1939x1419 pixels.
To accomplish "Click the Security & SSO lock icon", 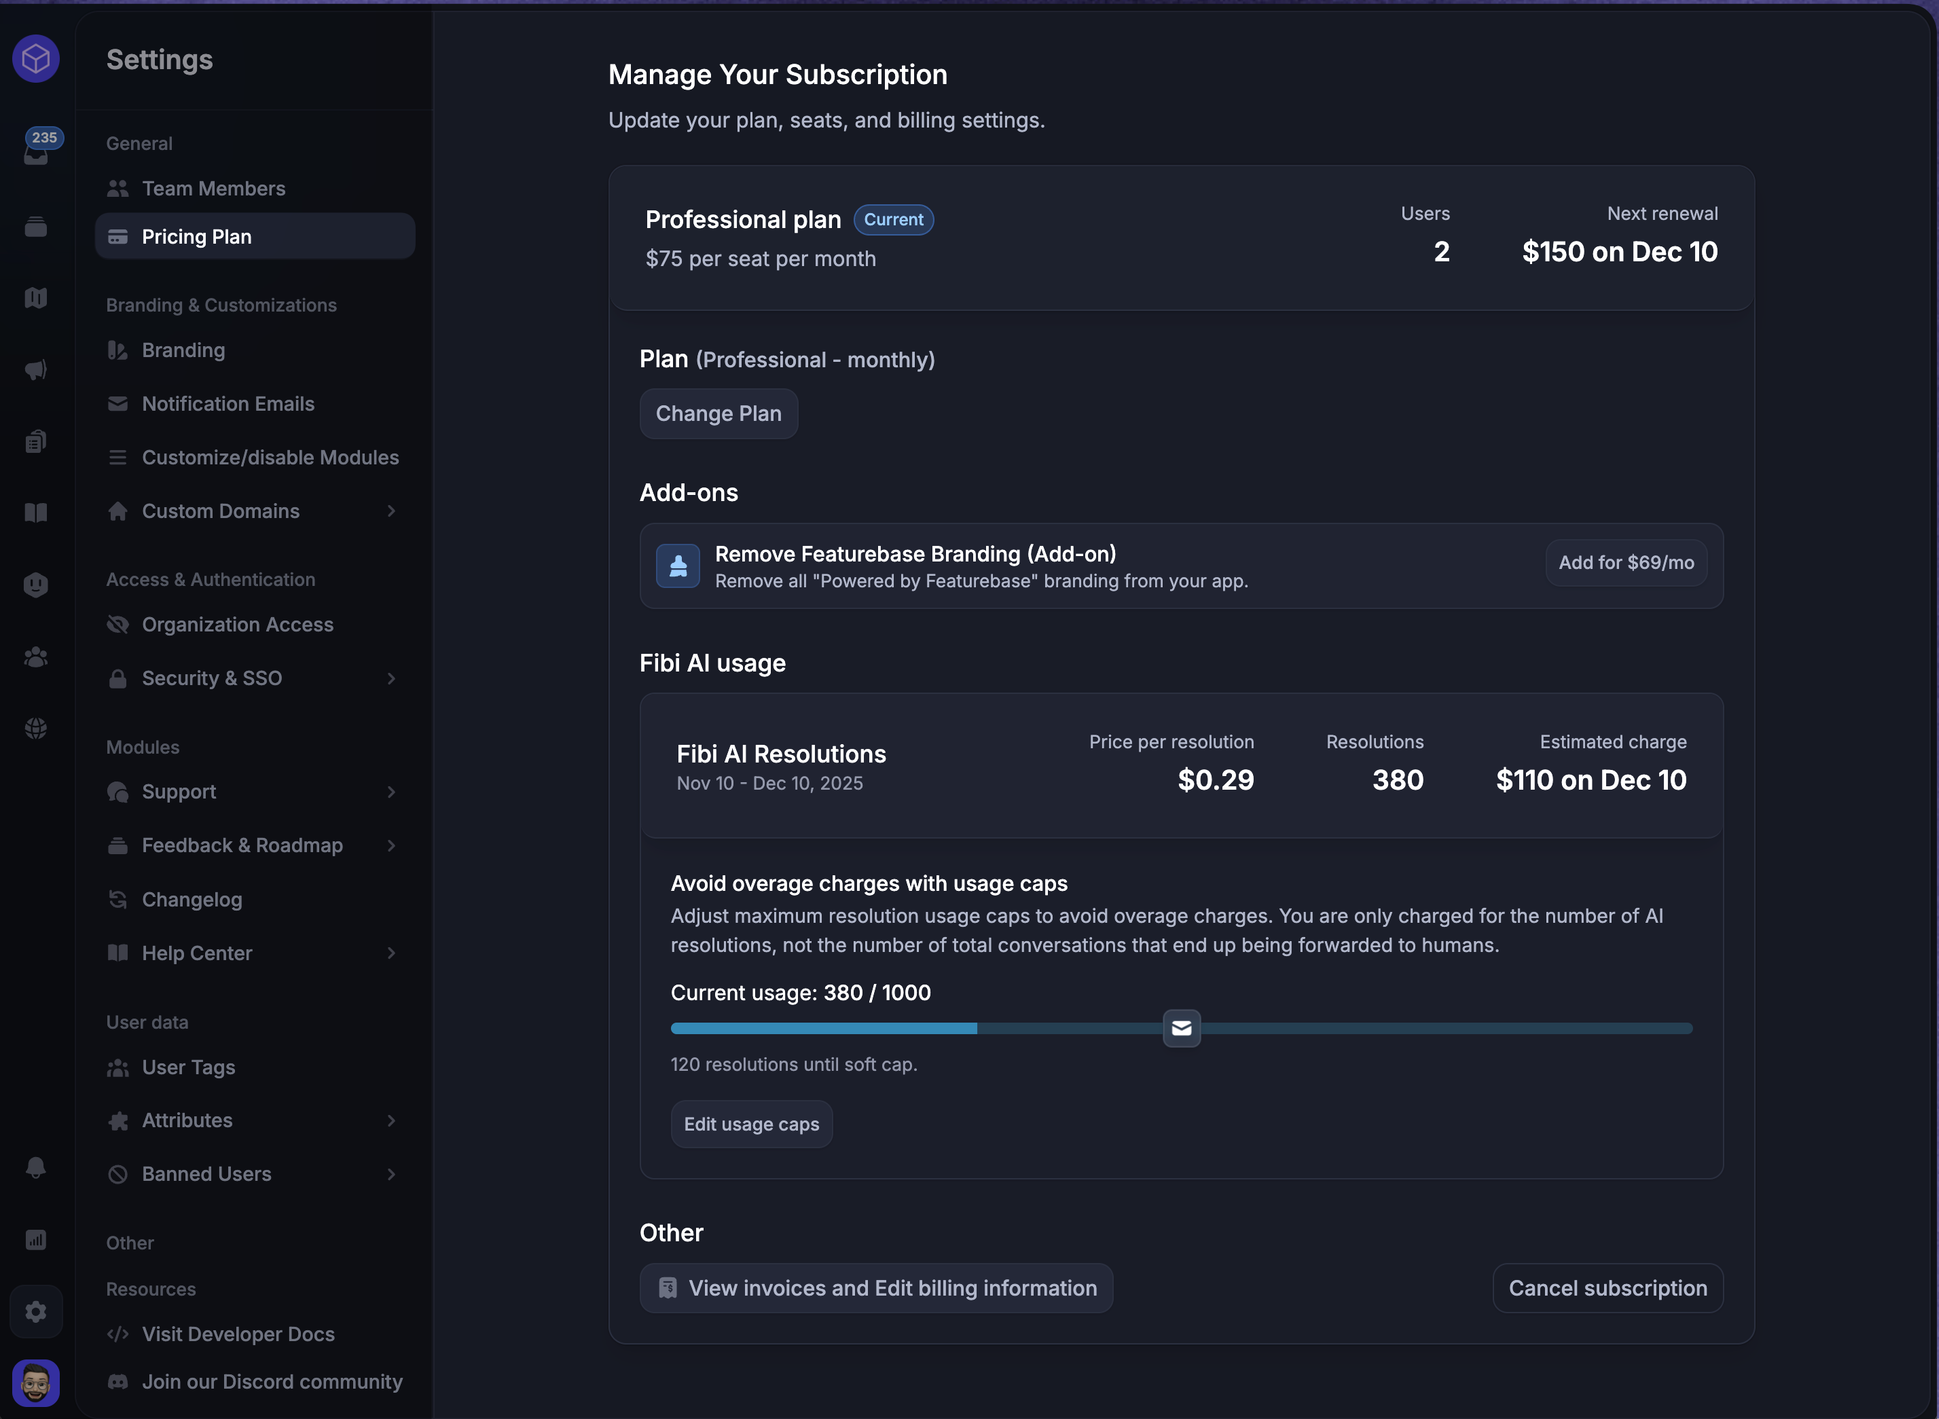I will (x=118, y=678).
